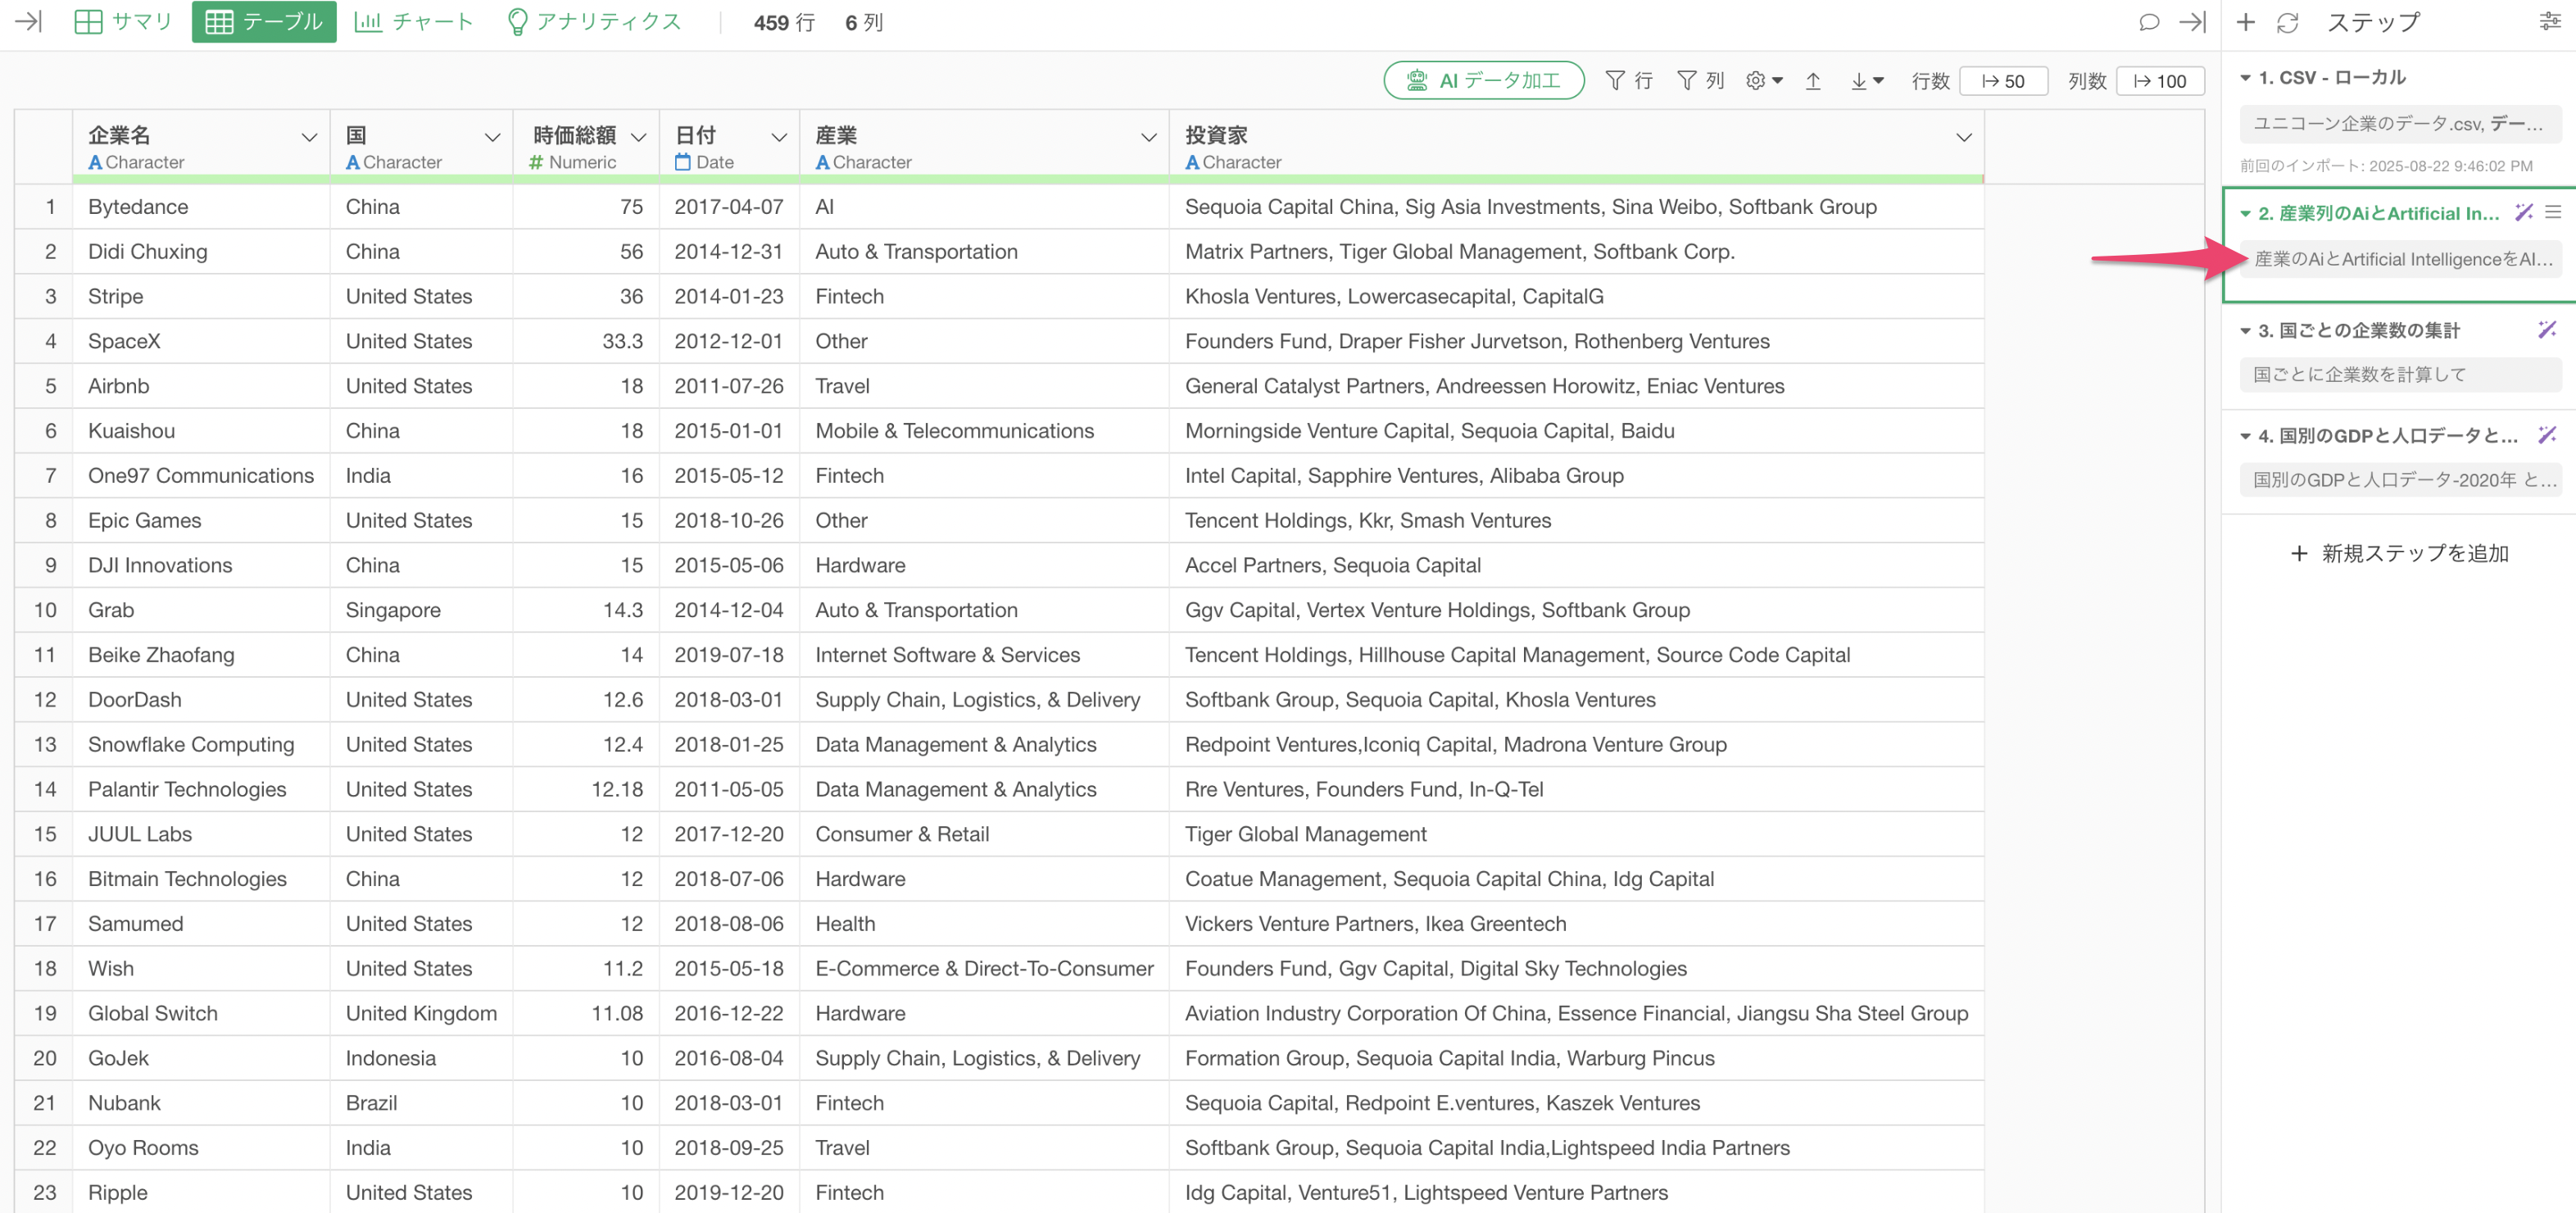Collapse the left panel arrow icon
The image size is (2576, 1213).
click(x=28, y=21)
